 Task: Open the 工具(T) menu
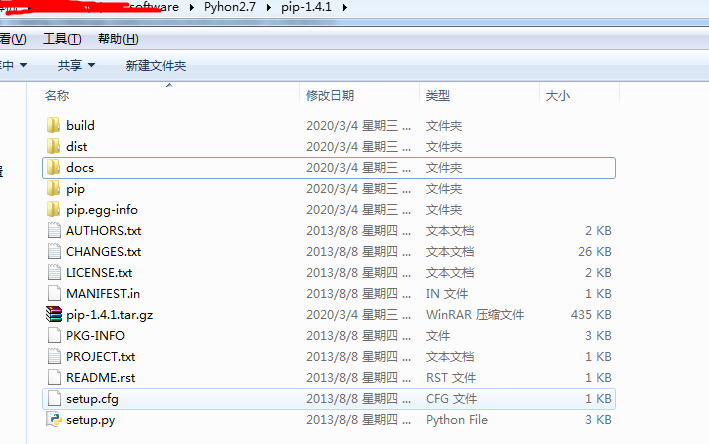click(x=62, y=39)
